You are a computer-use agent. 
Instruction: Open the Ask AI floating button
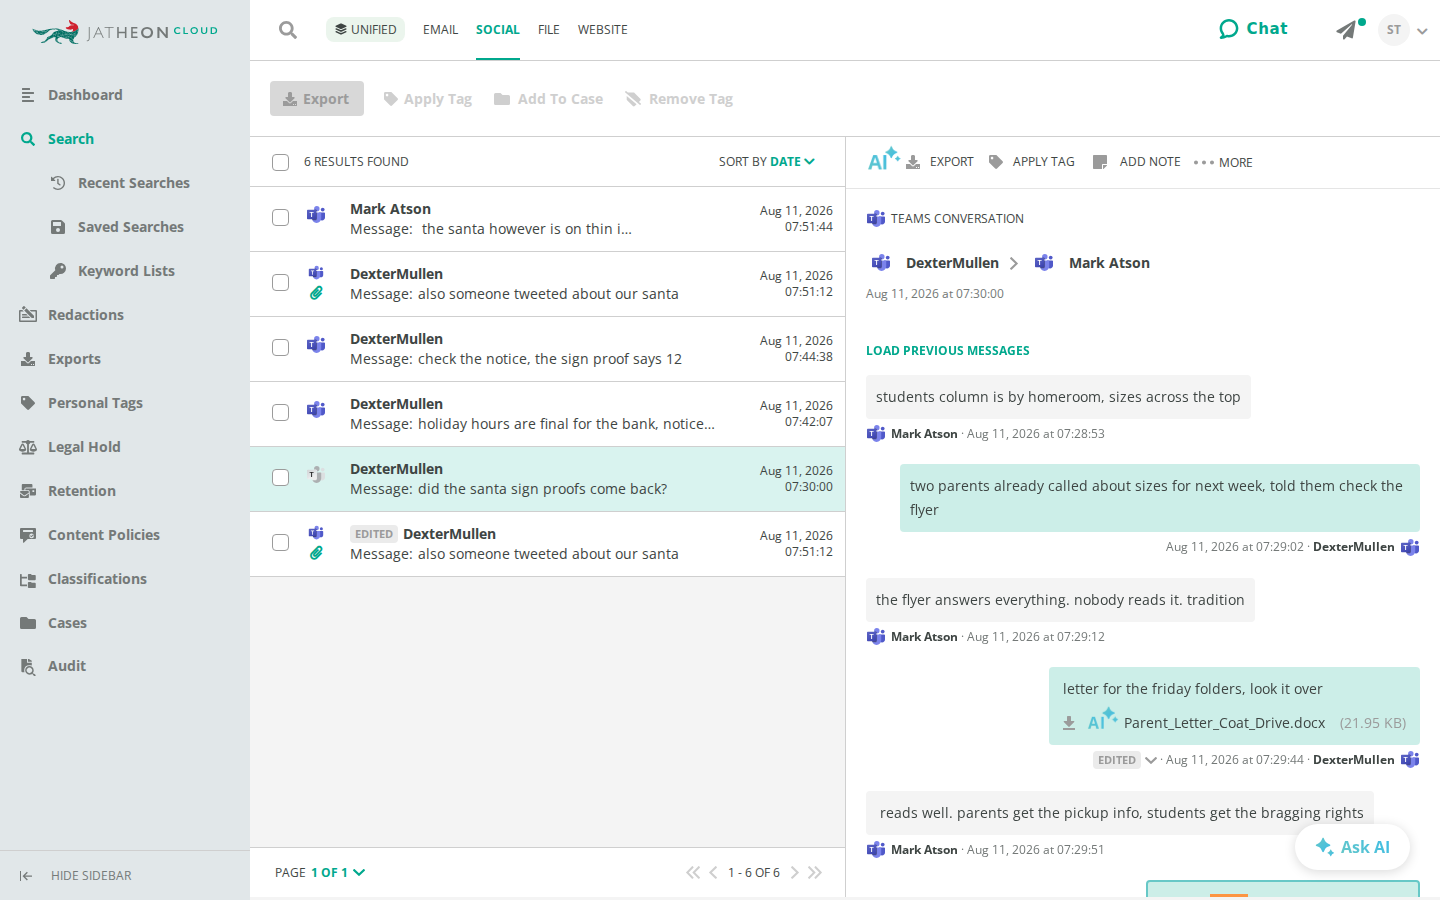click(x=1352, y=847)
